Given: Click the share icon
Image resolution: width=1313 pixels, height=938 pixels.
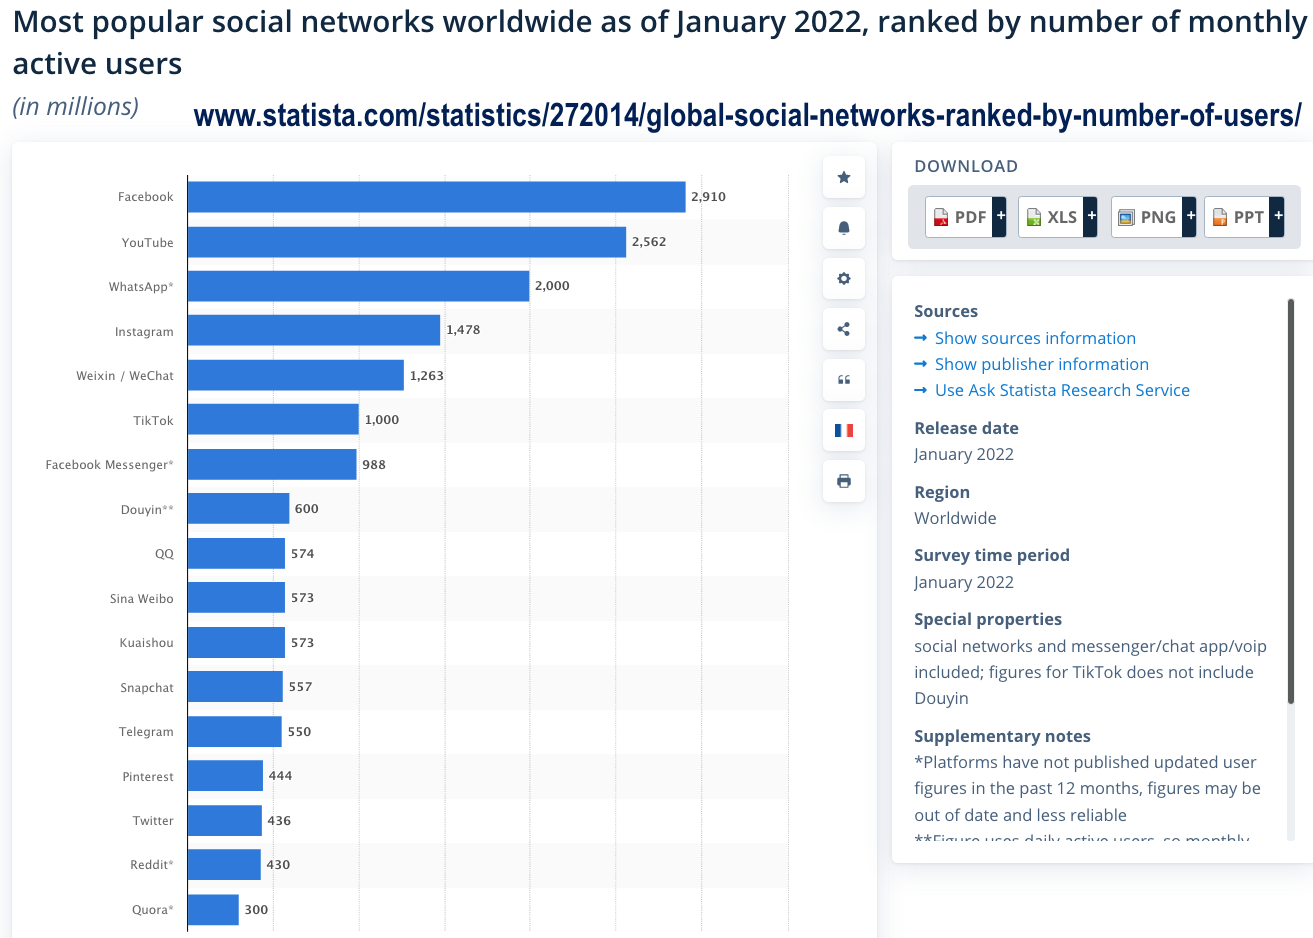Looking at the screenshot, I should (x=844, y=329).
